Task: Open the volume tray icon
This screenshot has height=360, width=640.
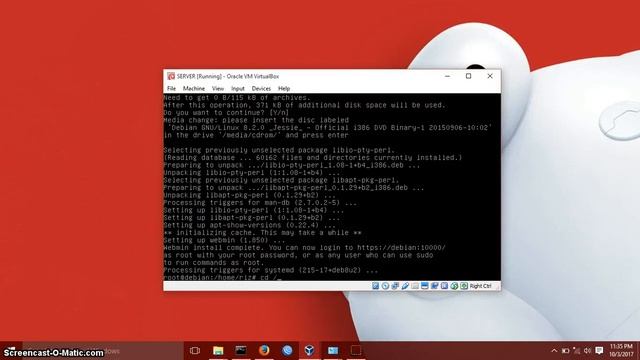Action: coord(587,351)
